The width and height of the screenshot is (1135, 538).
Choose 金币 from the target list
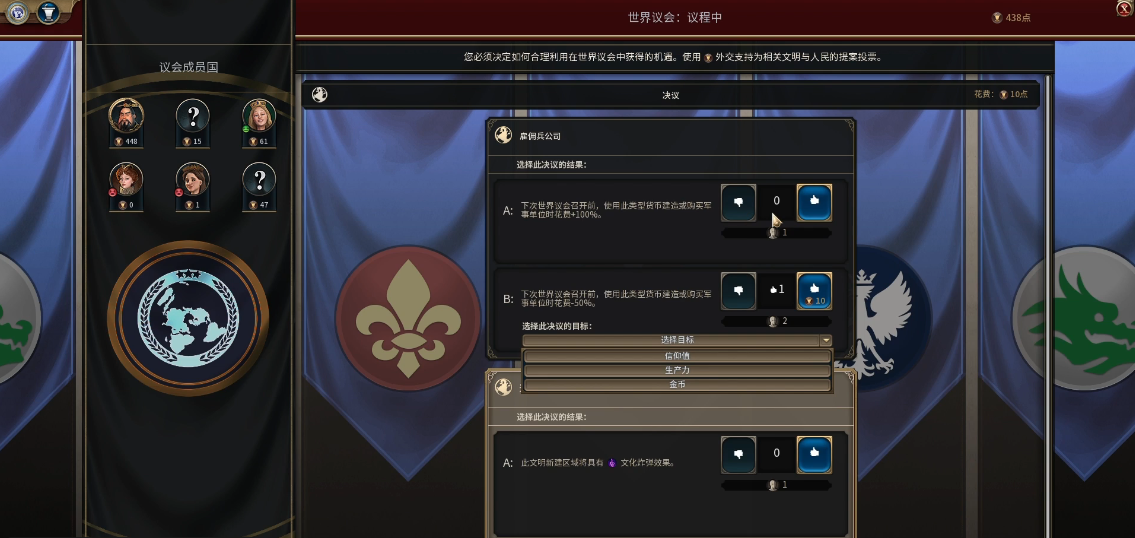677,385
